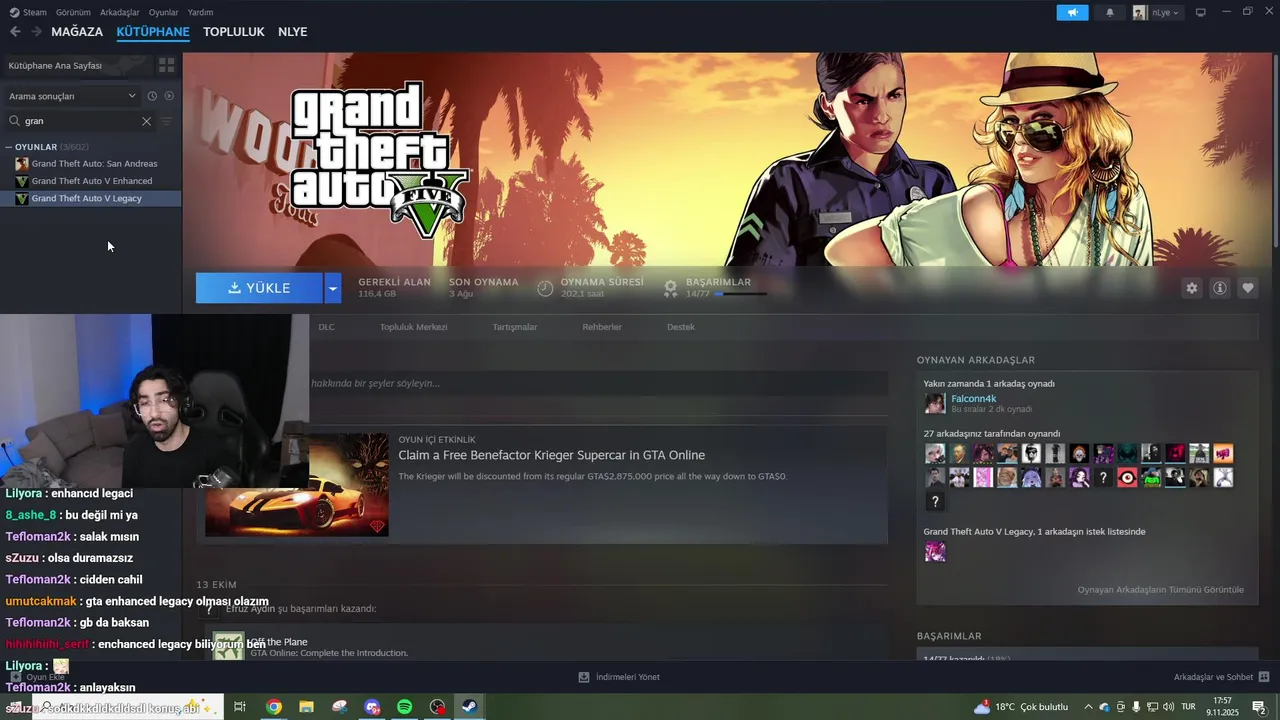Viewport: 1280px width, 720px height.
Task: Click Falconn4k's avatar
Action: (935, 403)
